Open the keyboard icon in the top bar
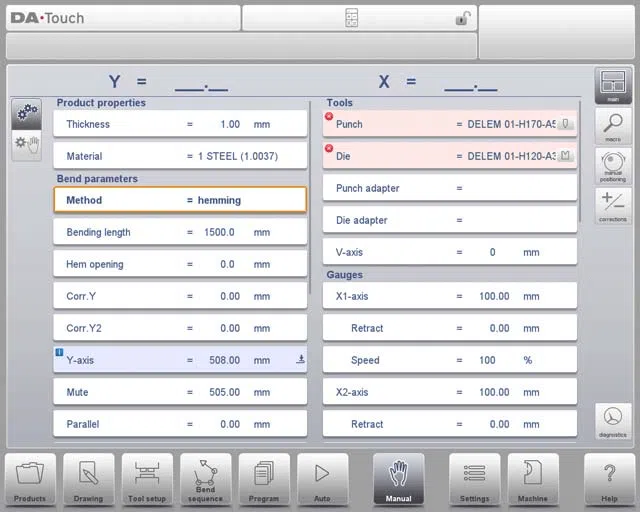This screenshot has width=640, height=512. (351, 18)
